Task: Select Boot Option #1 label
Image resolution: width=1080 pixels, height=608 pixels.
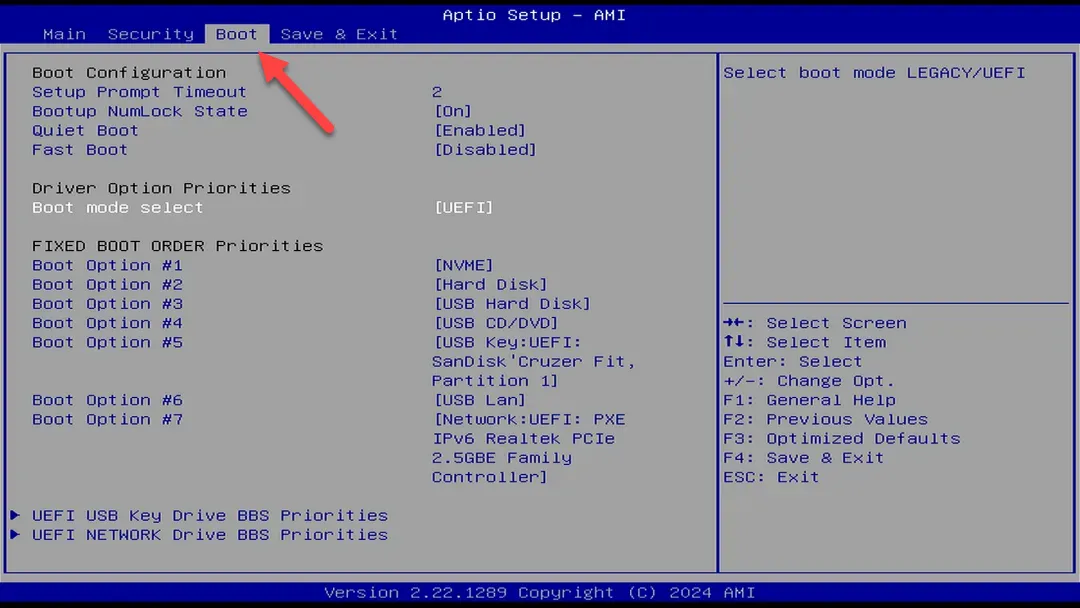Action: pos(107,265)
